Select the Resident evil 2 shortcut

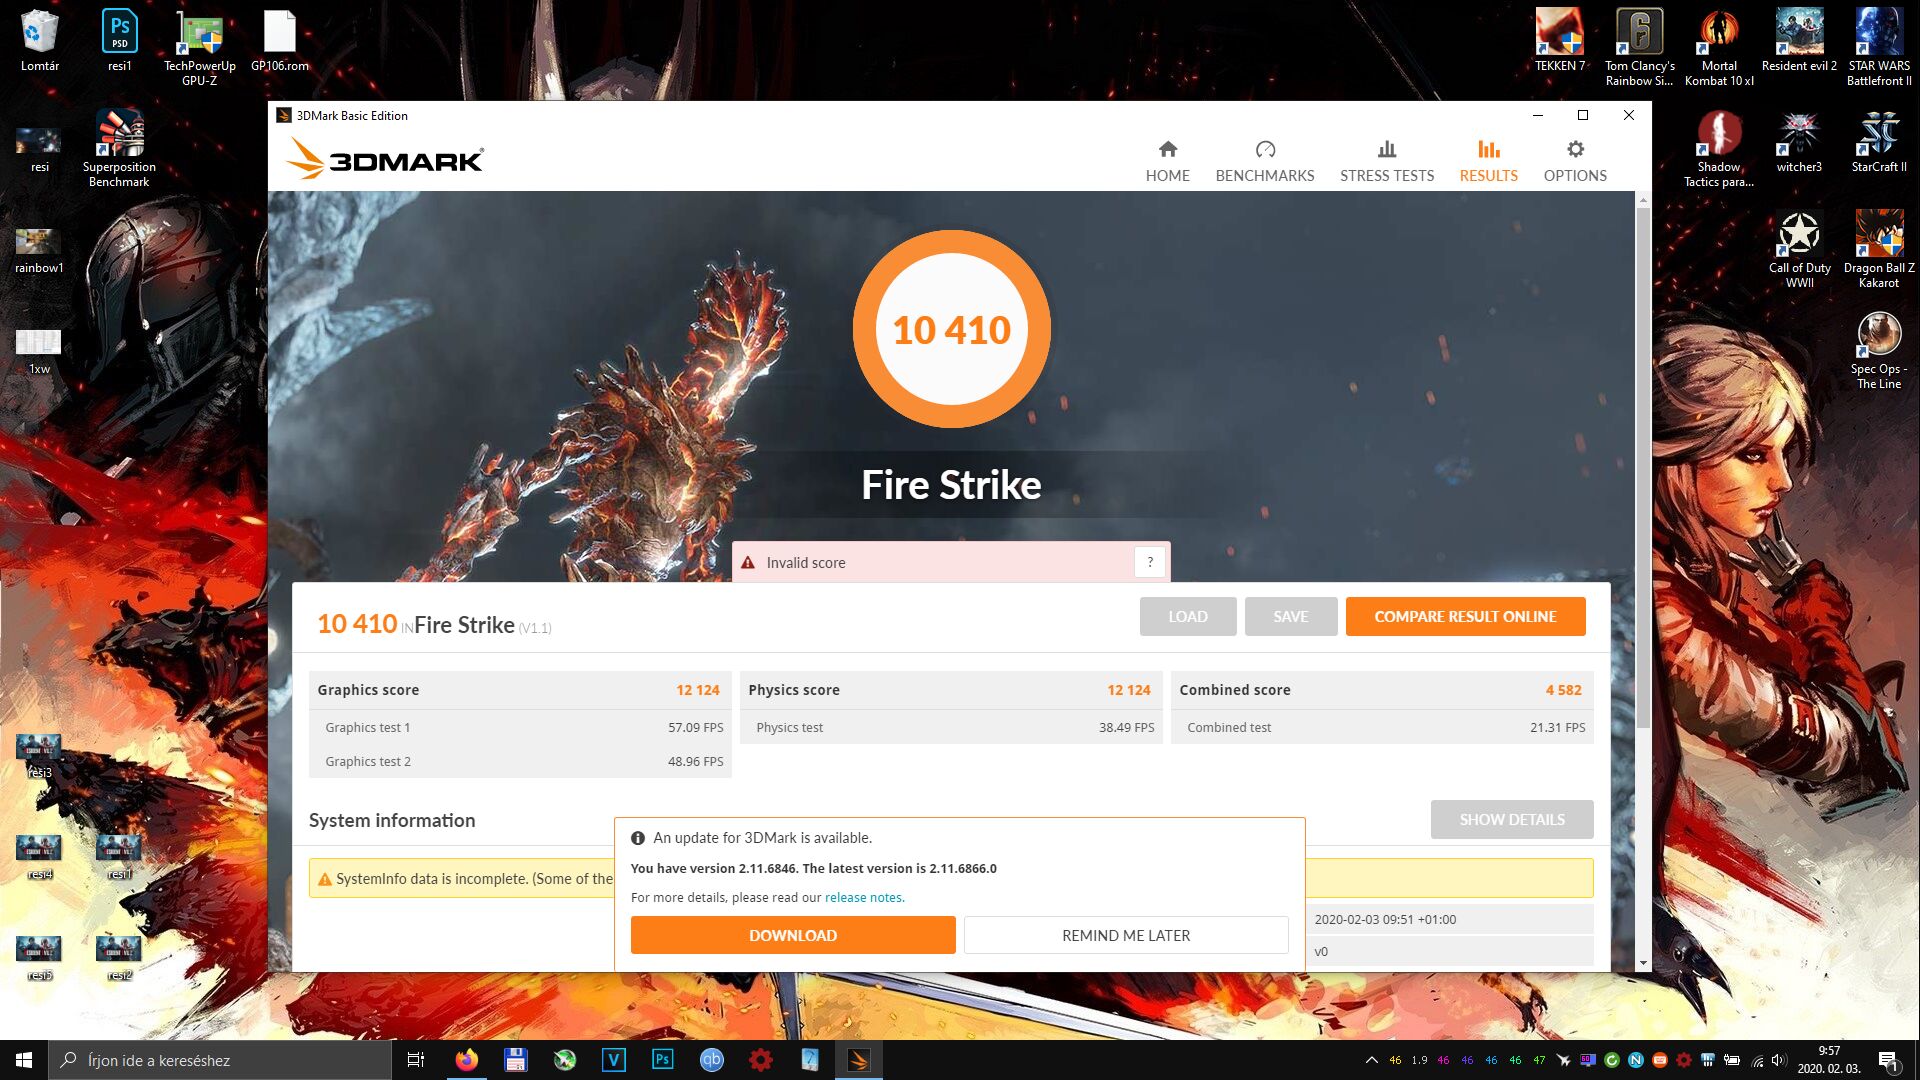[x=1799, y=41]
